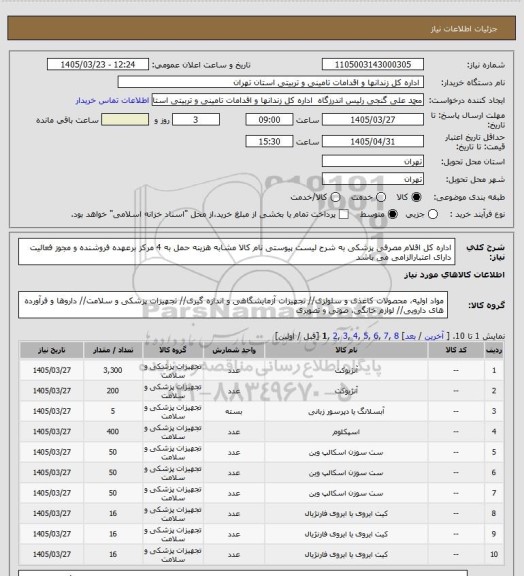Screen dimensions: 524x576
Task: Tick the اسناد خزانه اسلامی payment checkbox
Action: [x=344, y=214]
